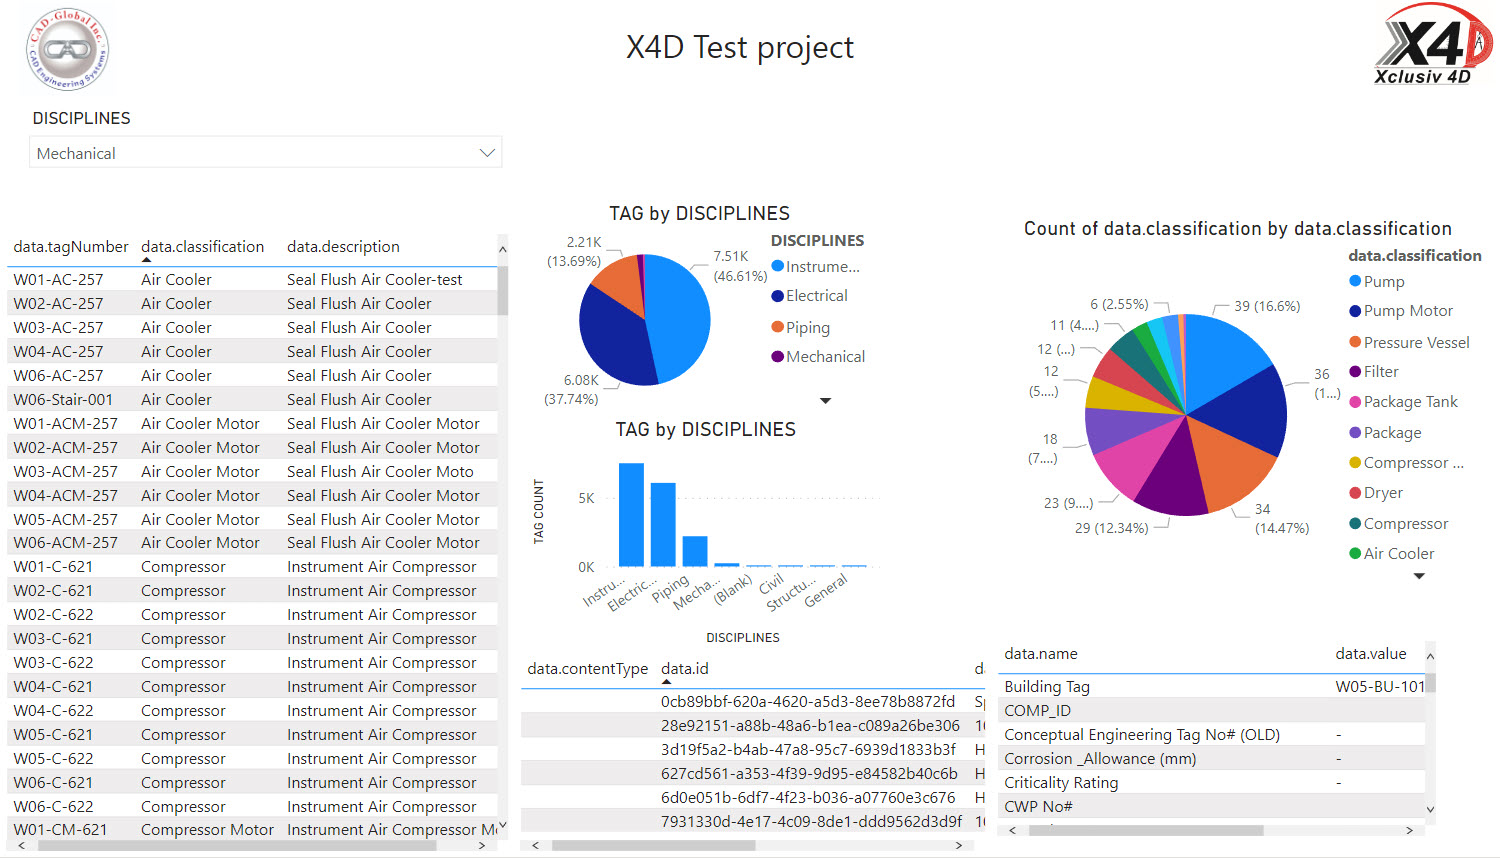
Task: Sort by data.value column header
Action: [x=1371, y=654]
